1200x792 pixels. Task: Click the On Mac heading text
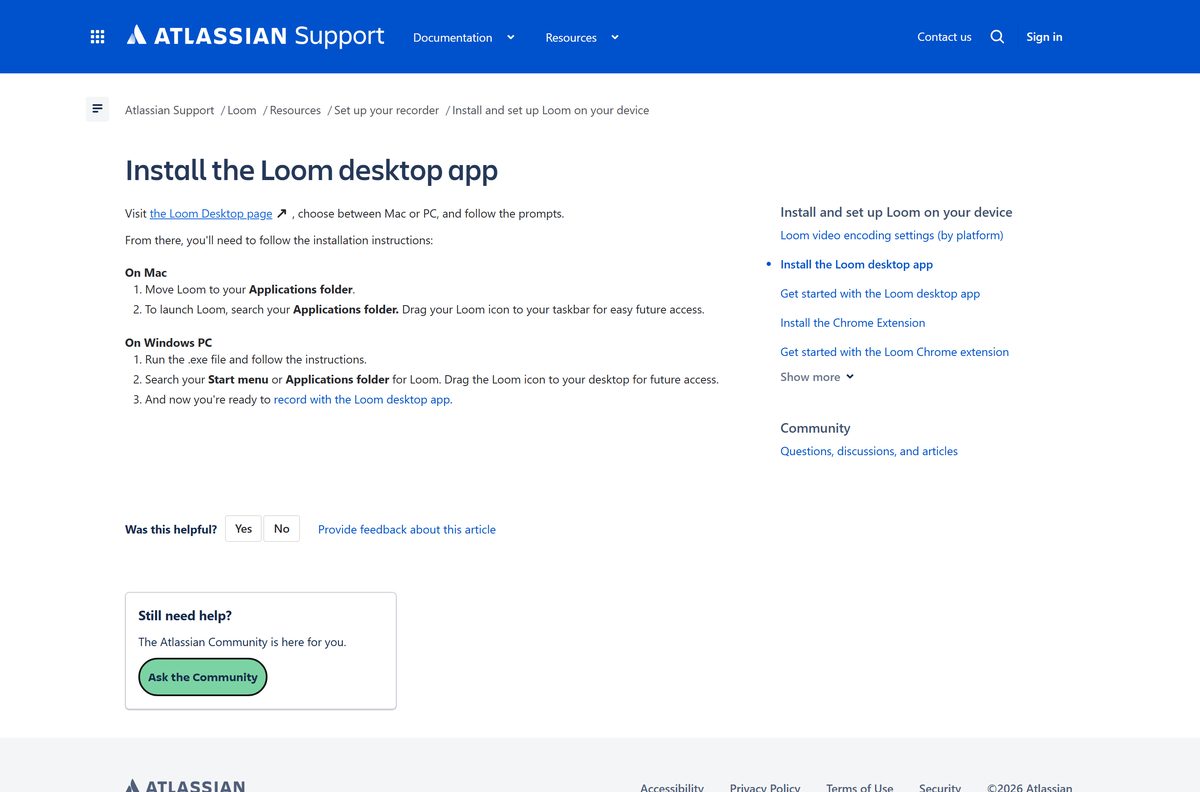(146, 272)
